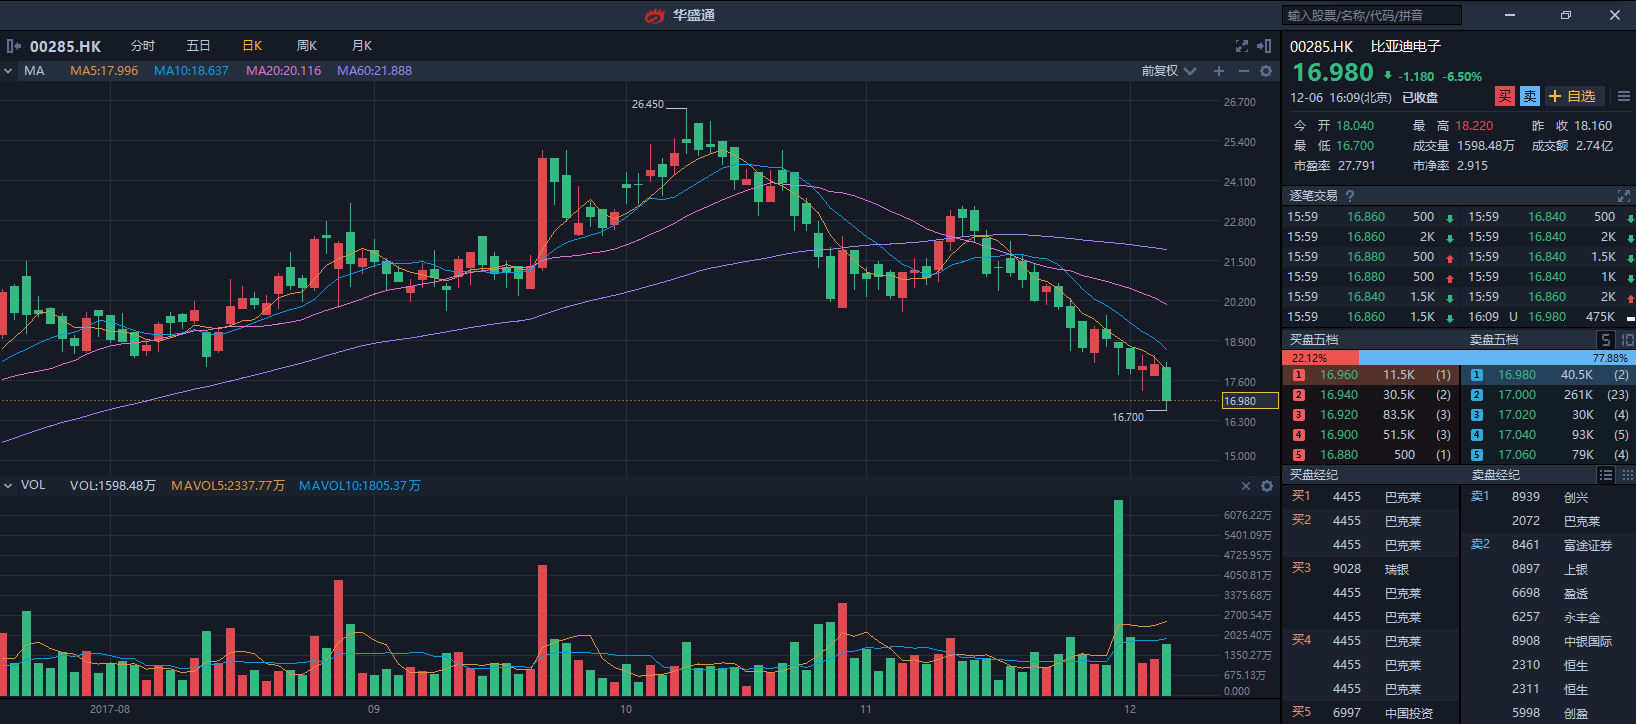Click the help icon beside 逐笔交易
The width and height of the screenshot is (1636, 724).
[1350, 196]
